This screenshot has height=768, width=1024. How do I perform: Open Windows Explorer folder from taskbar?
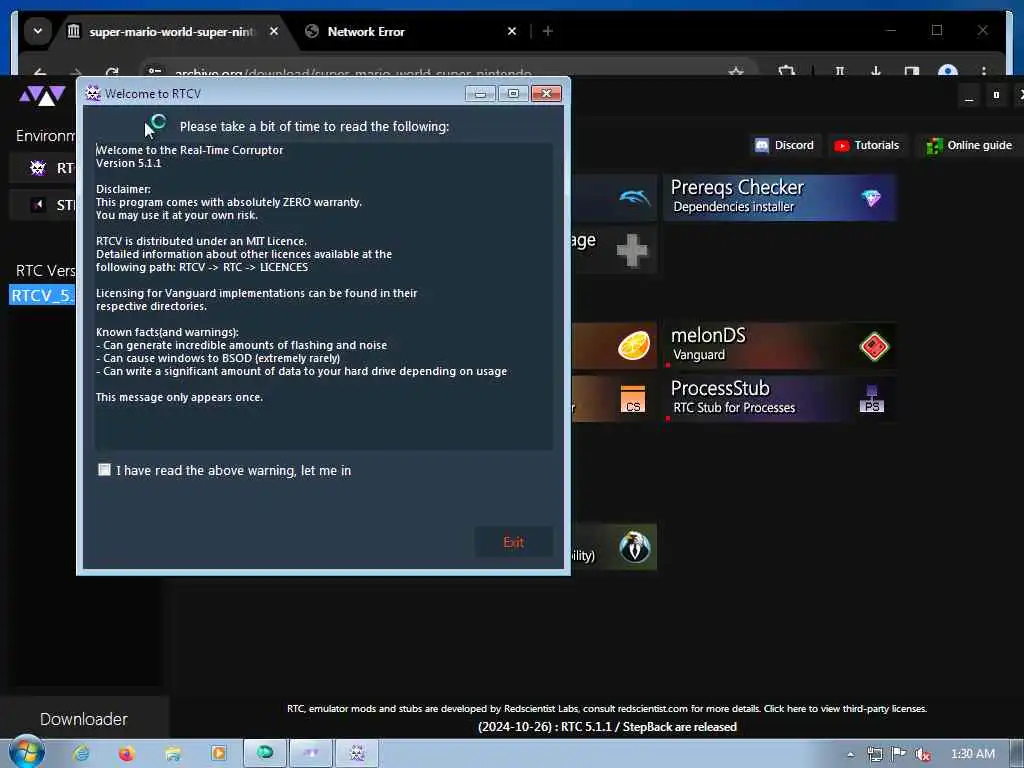[x=172, y=754]
